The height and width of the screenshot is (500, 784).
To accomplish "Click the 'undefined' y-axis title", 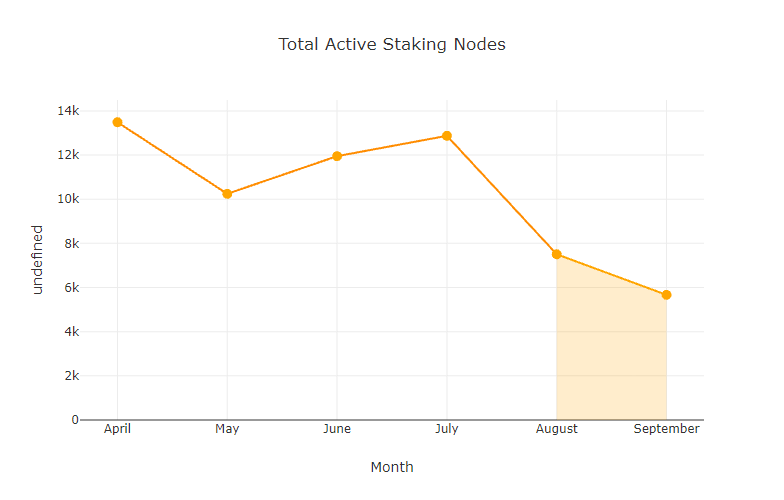I will click(x=38, y=259).
